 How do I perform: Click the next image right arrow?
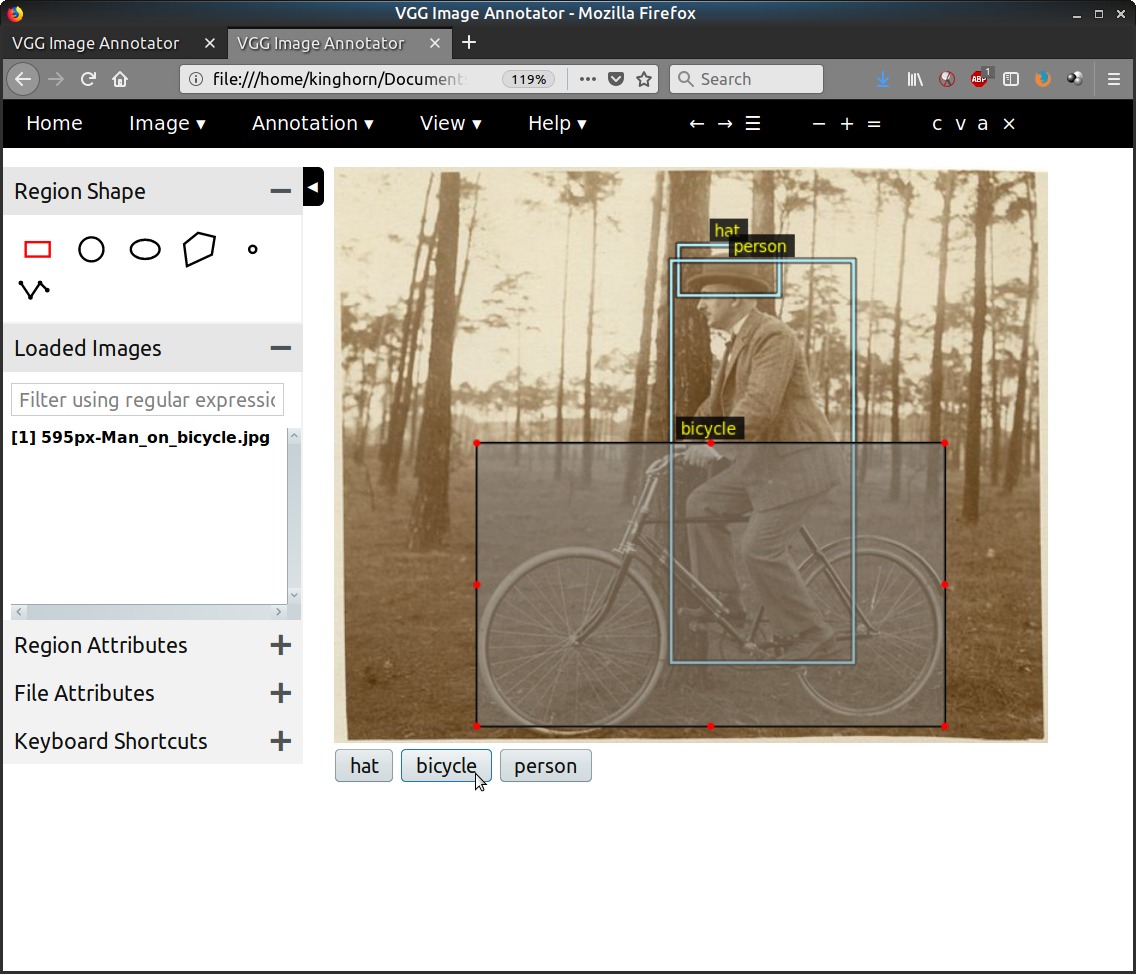pyautogui.click(x=725, y=123)
